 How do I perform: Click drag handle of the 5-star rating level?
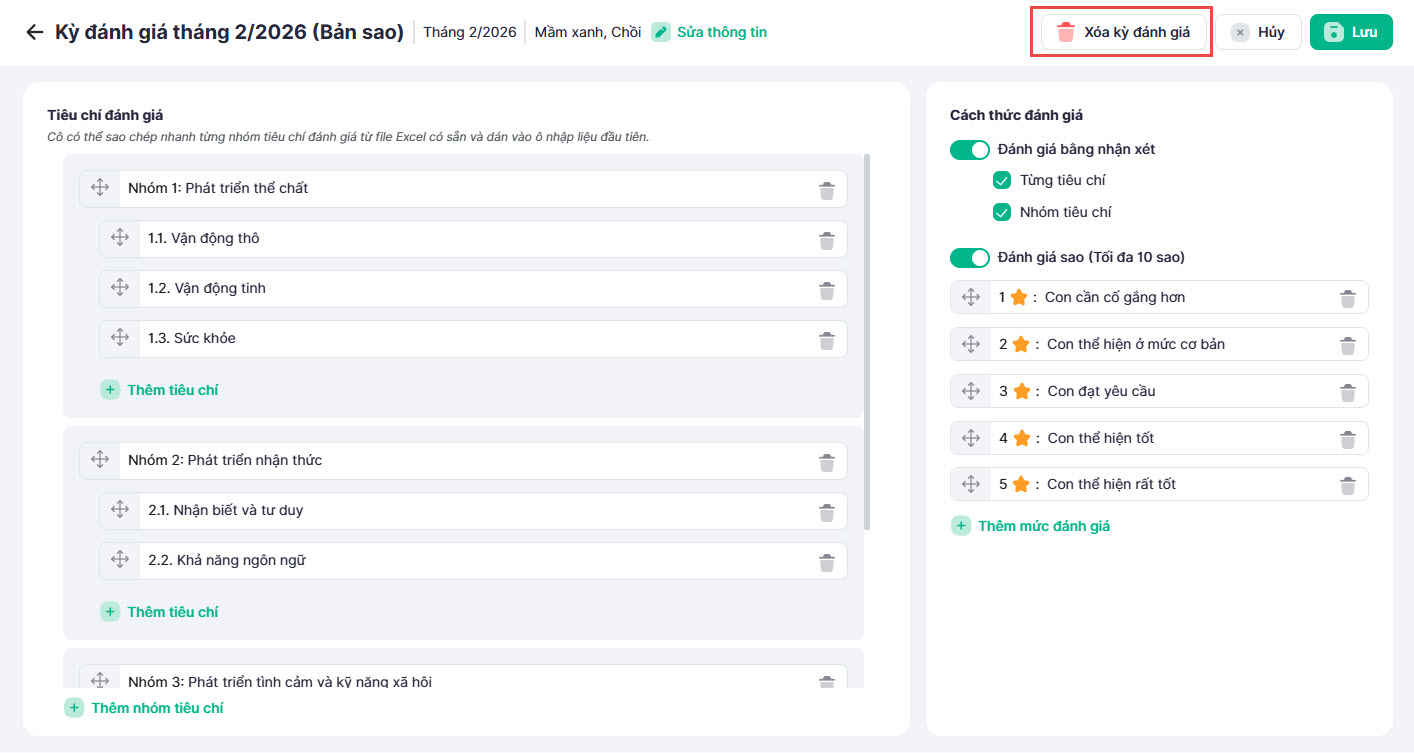[970, 484]
